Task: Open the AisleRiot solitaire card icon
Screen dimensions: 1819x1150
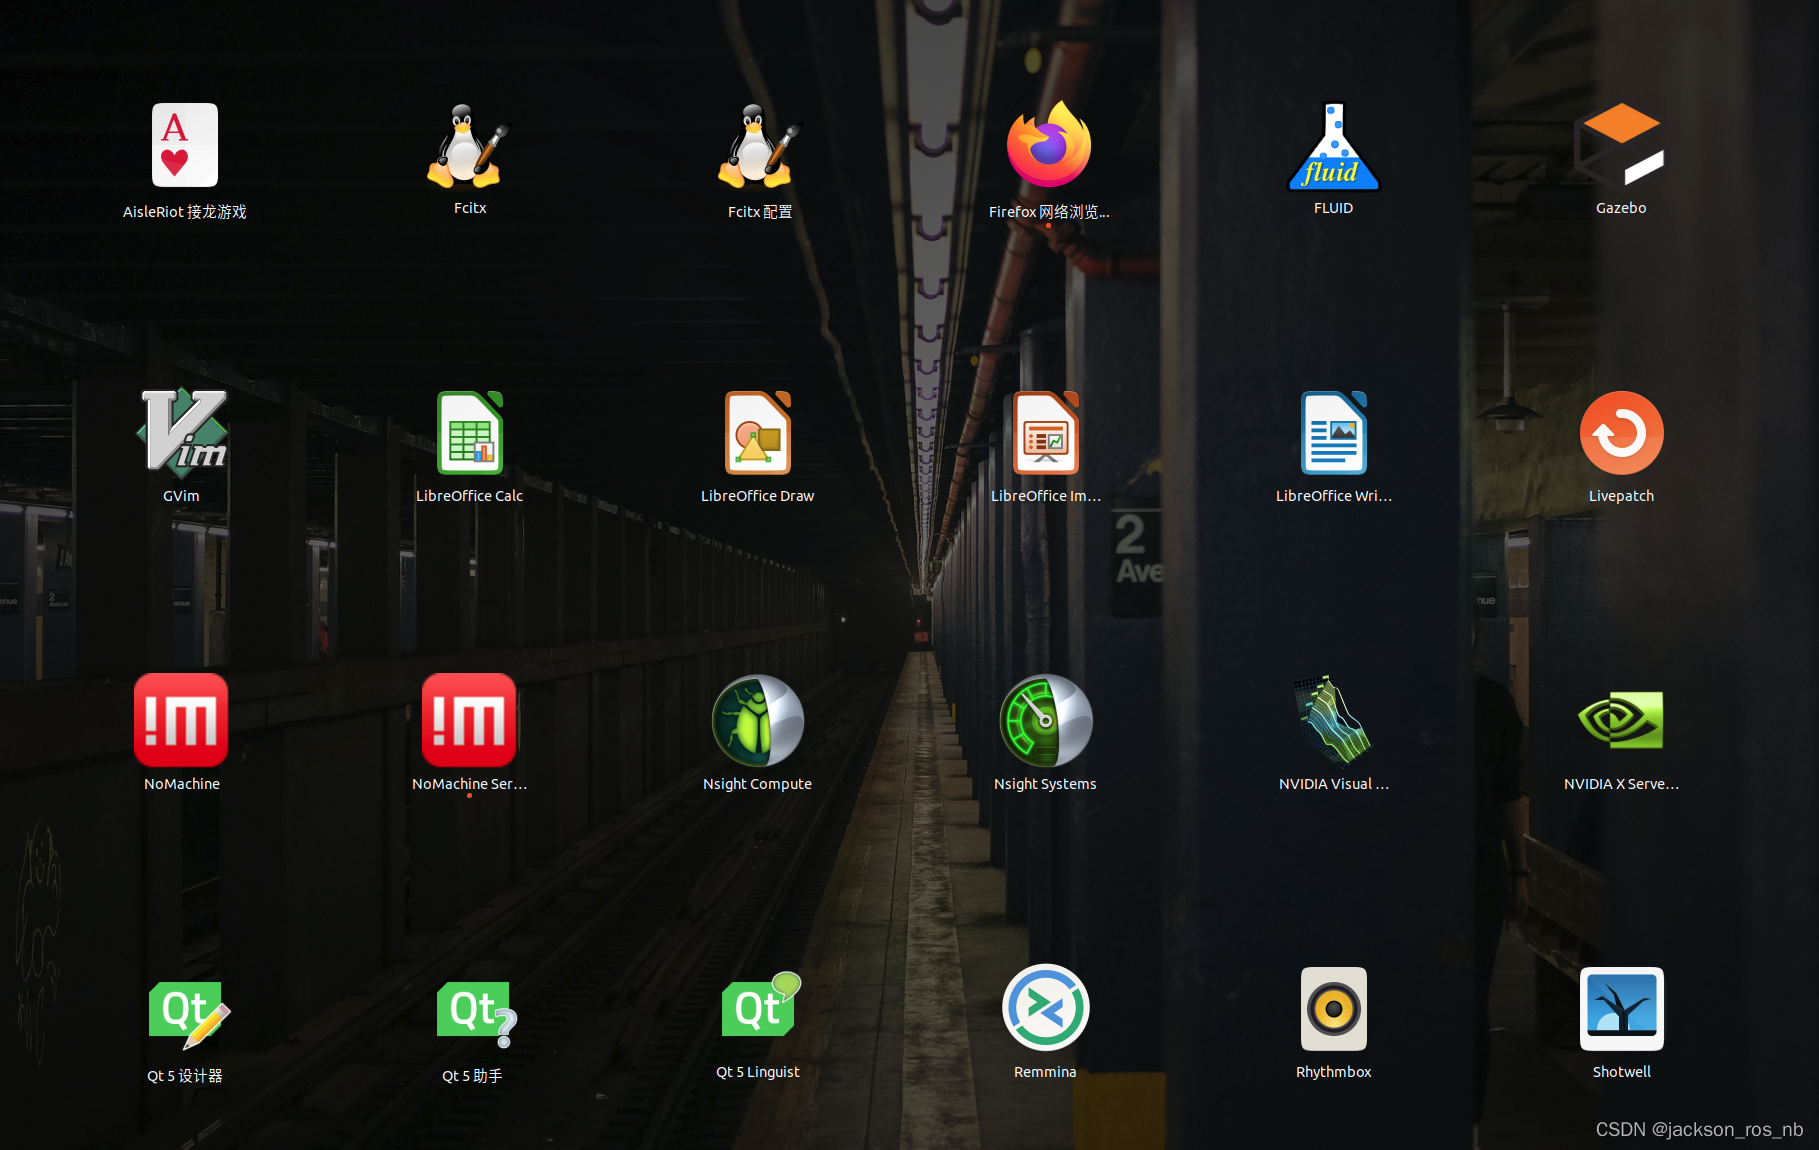Action: click(185, 145)
